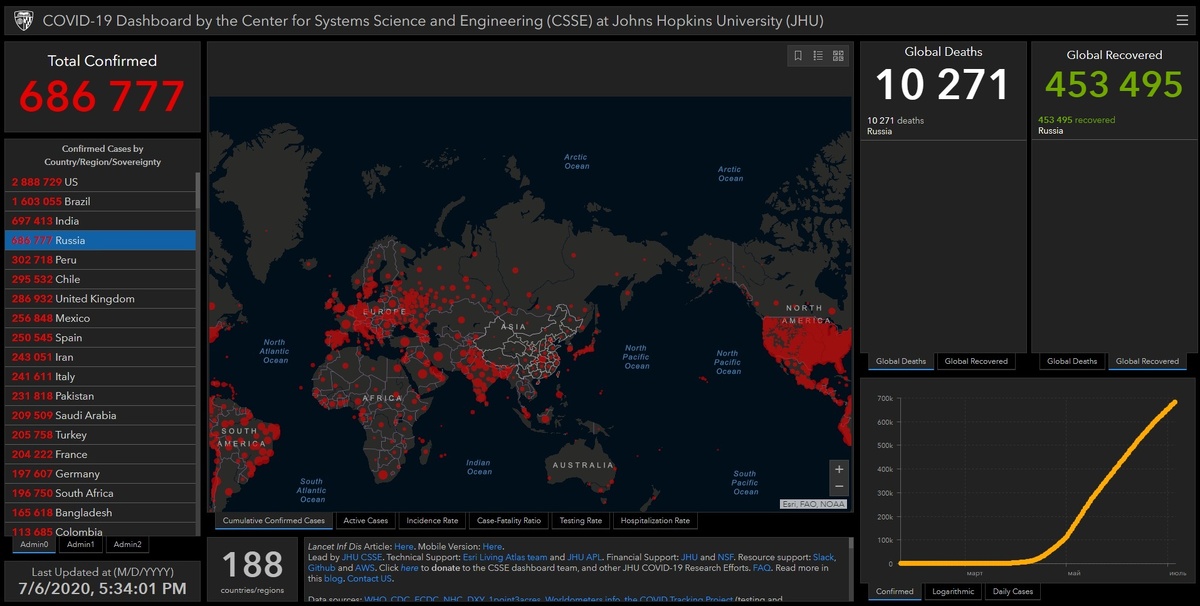Select the Admin1 list tab

pos(80,545)
